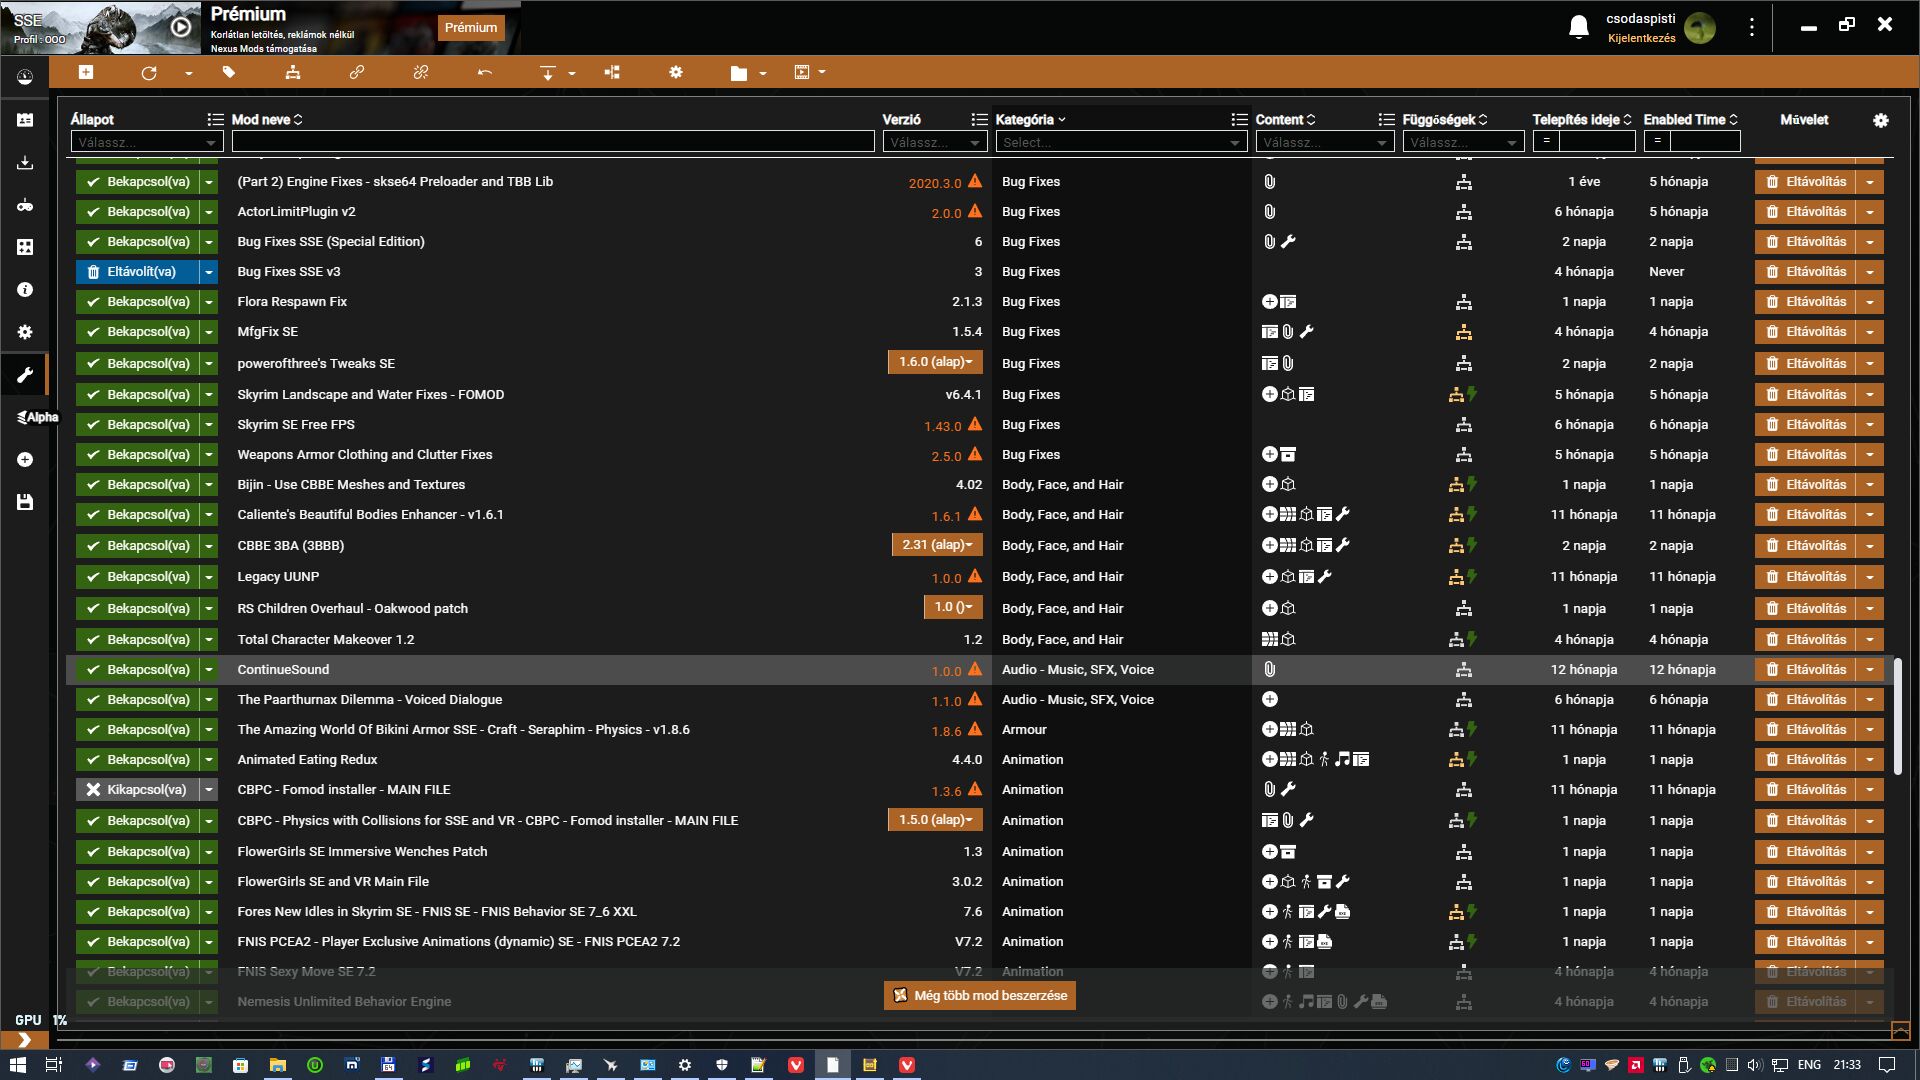The image size is (1920, 1080).
Task: Open the Games page in sidebar
Action: [x=25, y=205]
